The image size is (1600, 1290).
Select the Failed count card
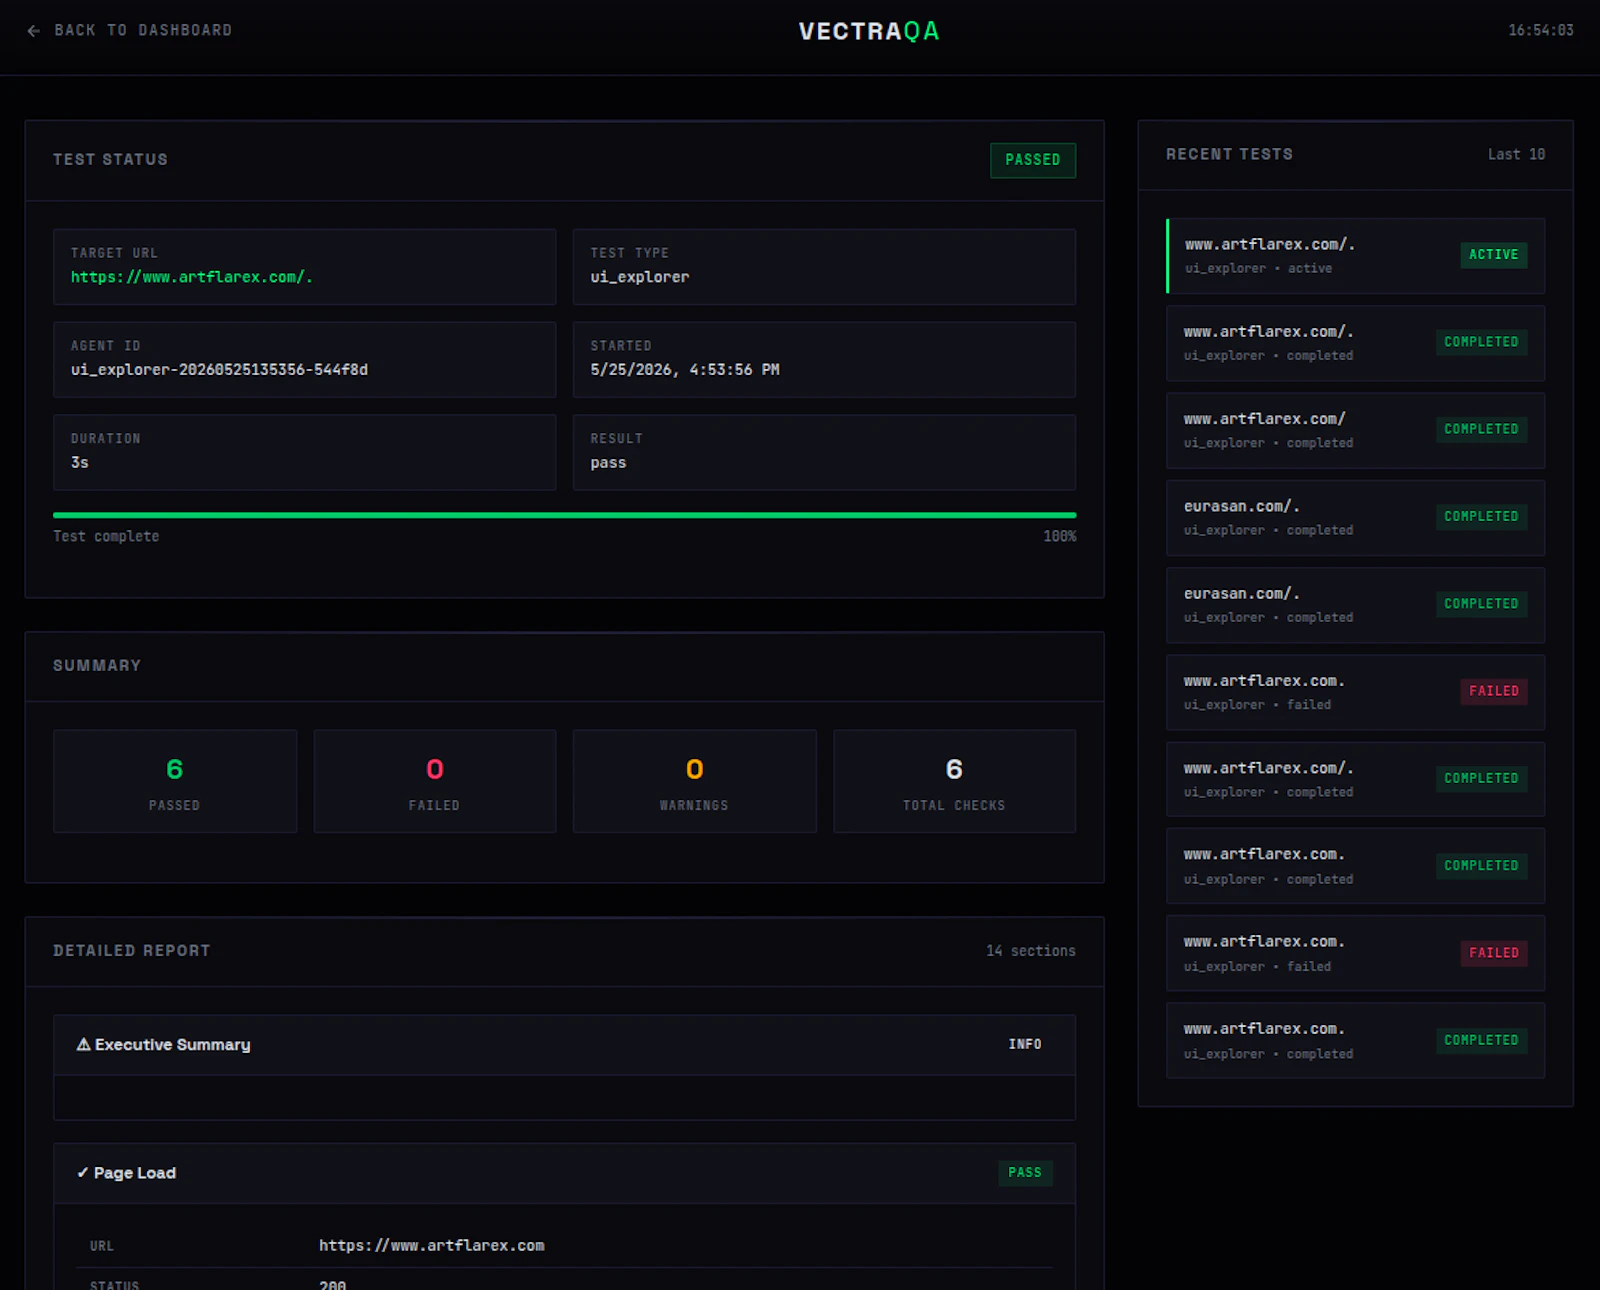click(435, 781)
